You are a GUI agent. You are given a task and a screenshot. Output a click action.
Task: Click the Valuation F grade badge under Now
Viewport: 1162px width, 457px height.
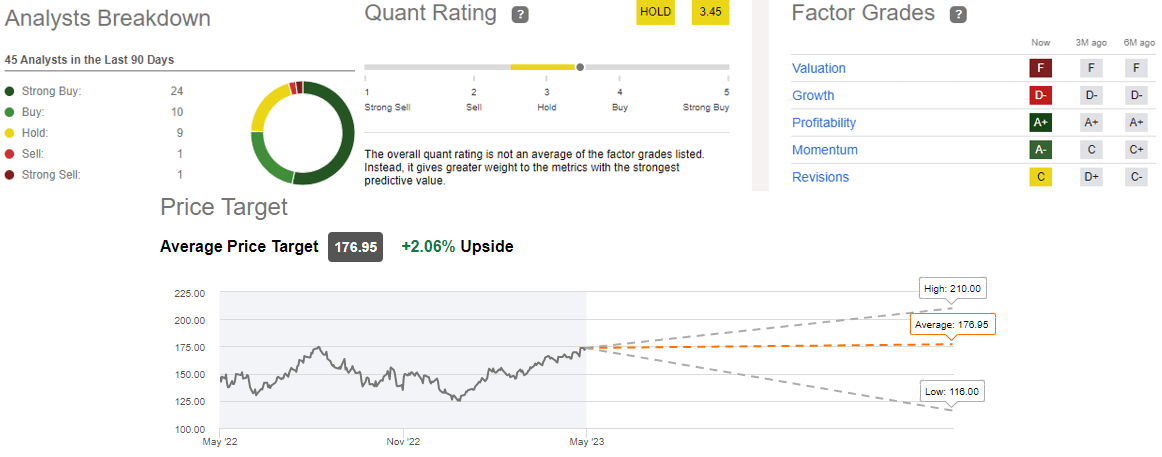1040,69
